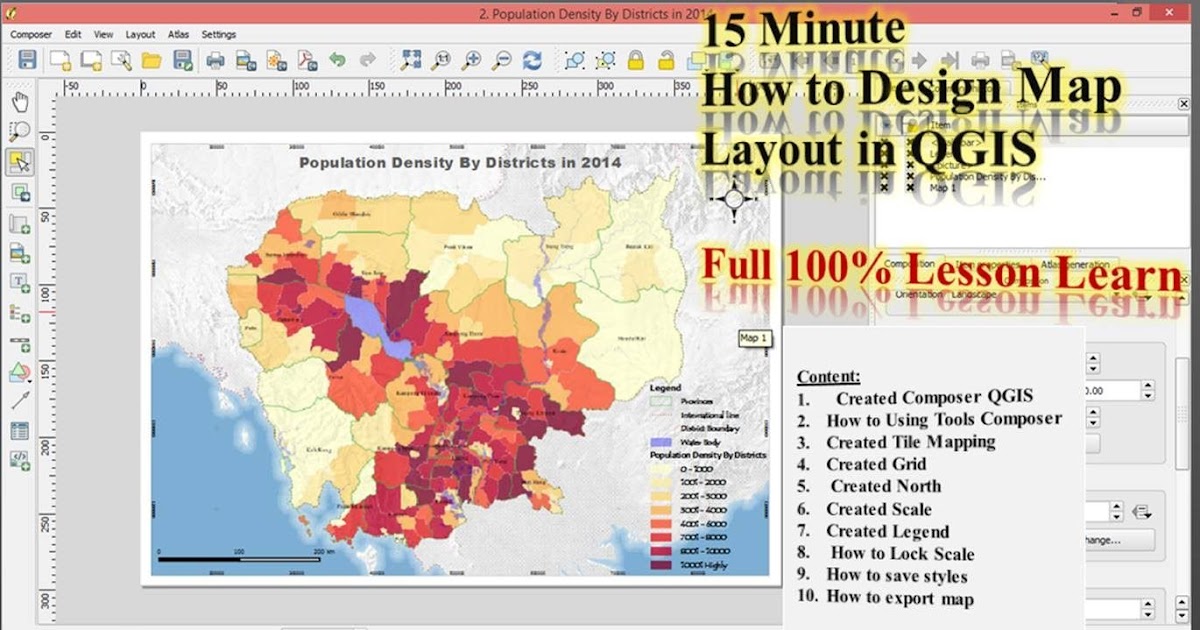Select the Add new scalebar tool
Image resolution: width=1200 pixels, height=630 pixels.
[x=20, y=343]
